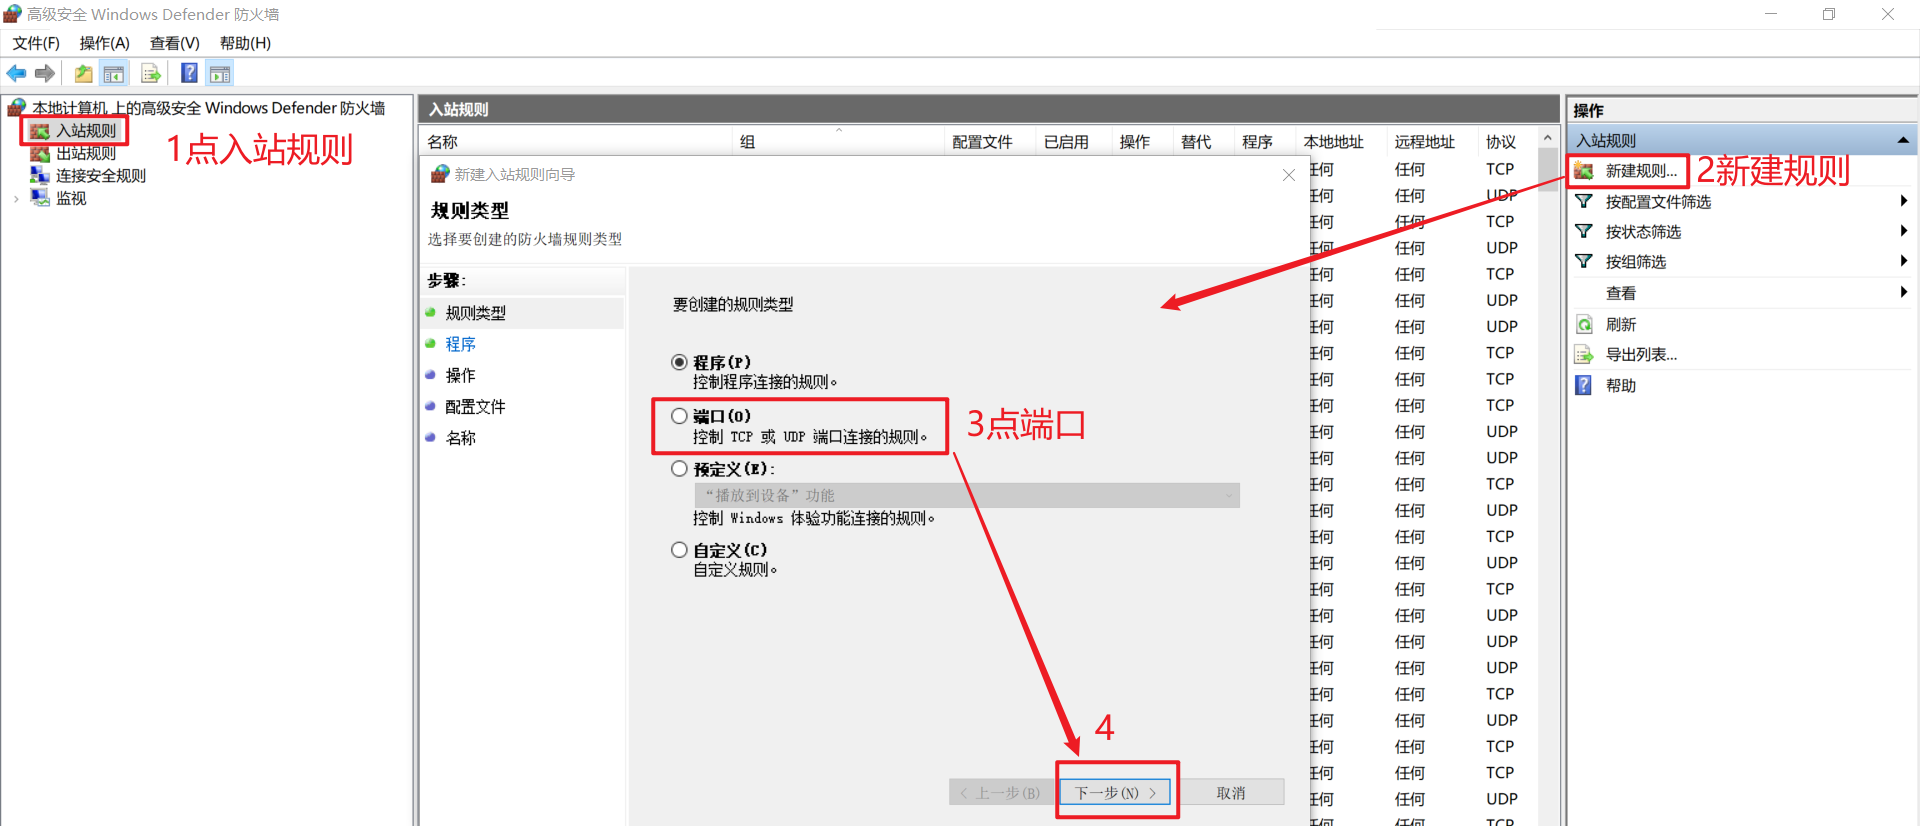Click the rules list vertical scrollbar thumb

coord(1548,168)
